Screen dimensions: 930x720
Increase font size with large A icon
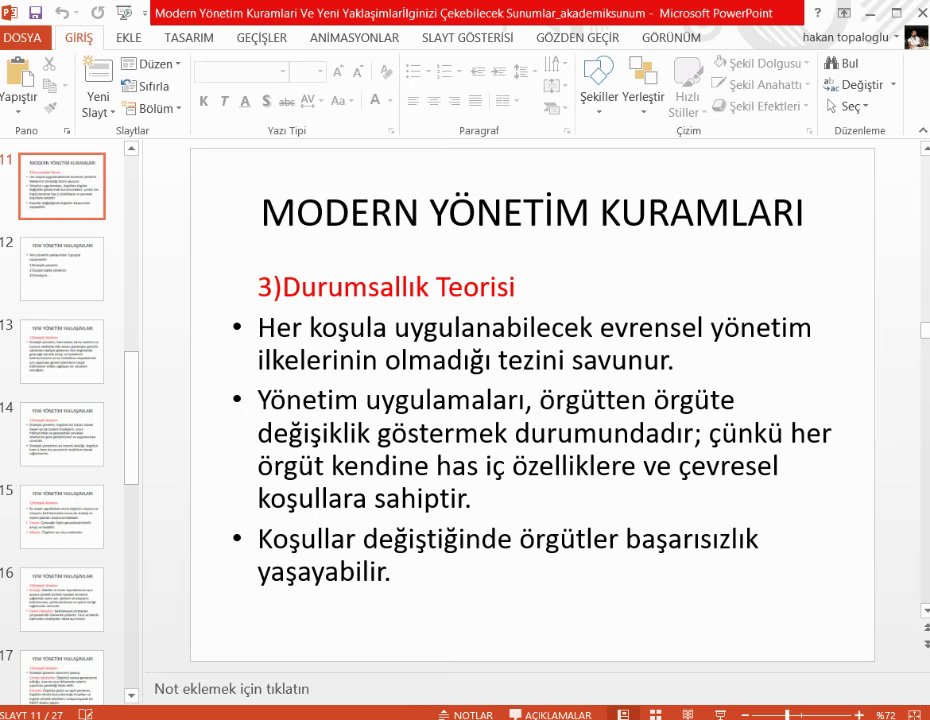(338, 72)
